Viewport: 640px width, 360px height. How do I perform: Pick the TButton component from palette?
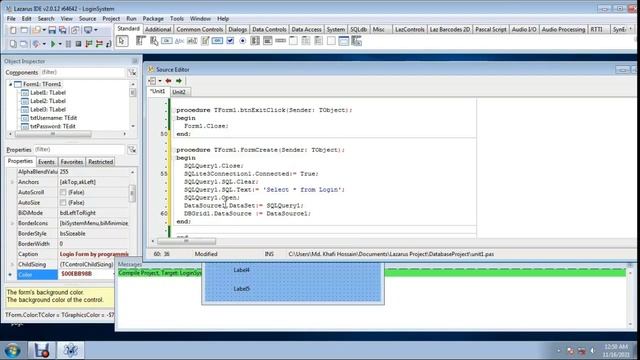click(167, 41)
